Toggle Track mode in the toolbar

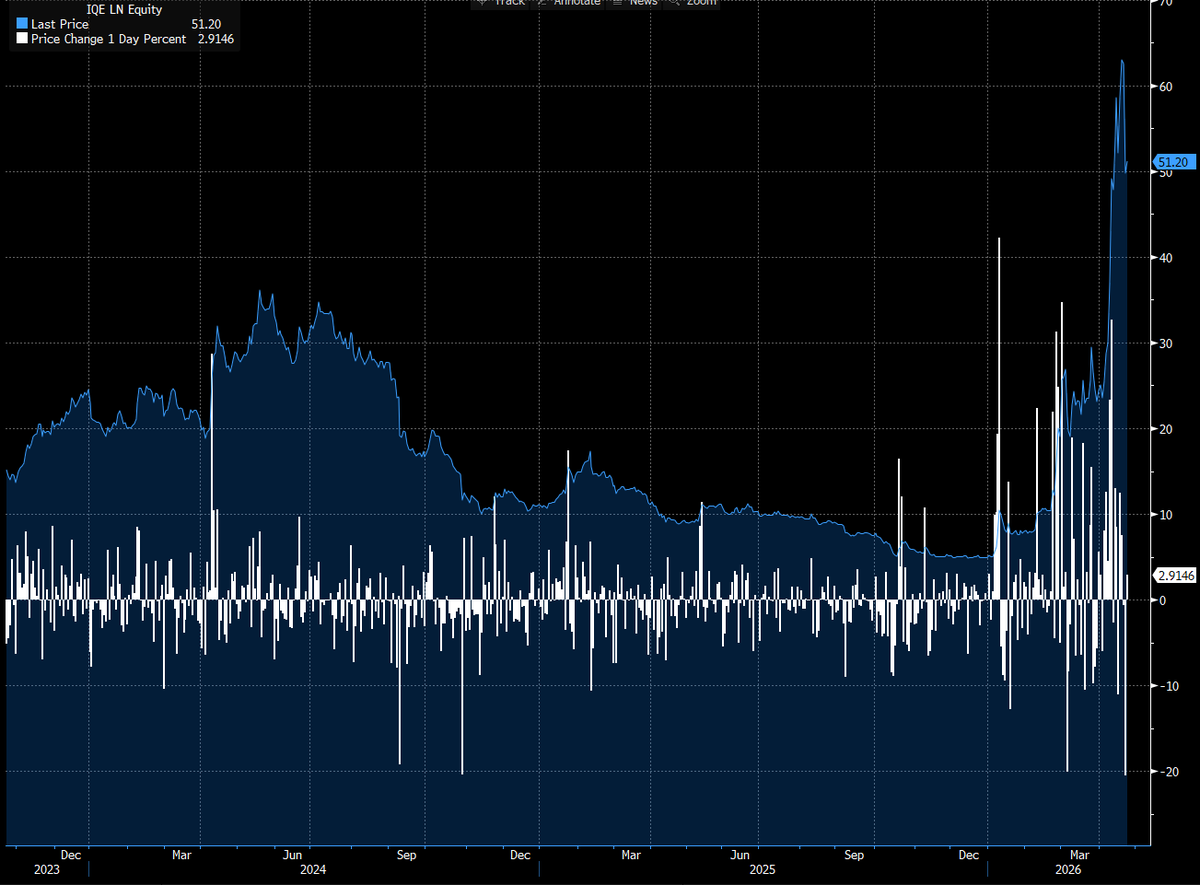tap(502, 3)
